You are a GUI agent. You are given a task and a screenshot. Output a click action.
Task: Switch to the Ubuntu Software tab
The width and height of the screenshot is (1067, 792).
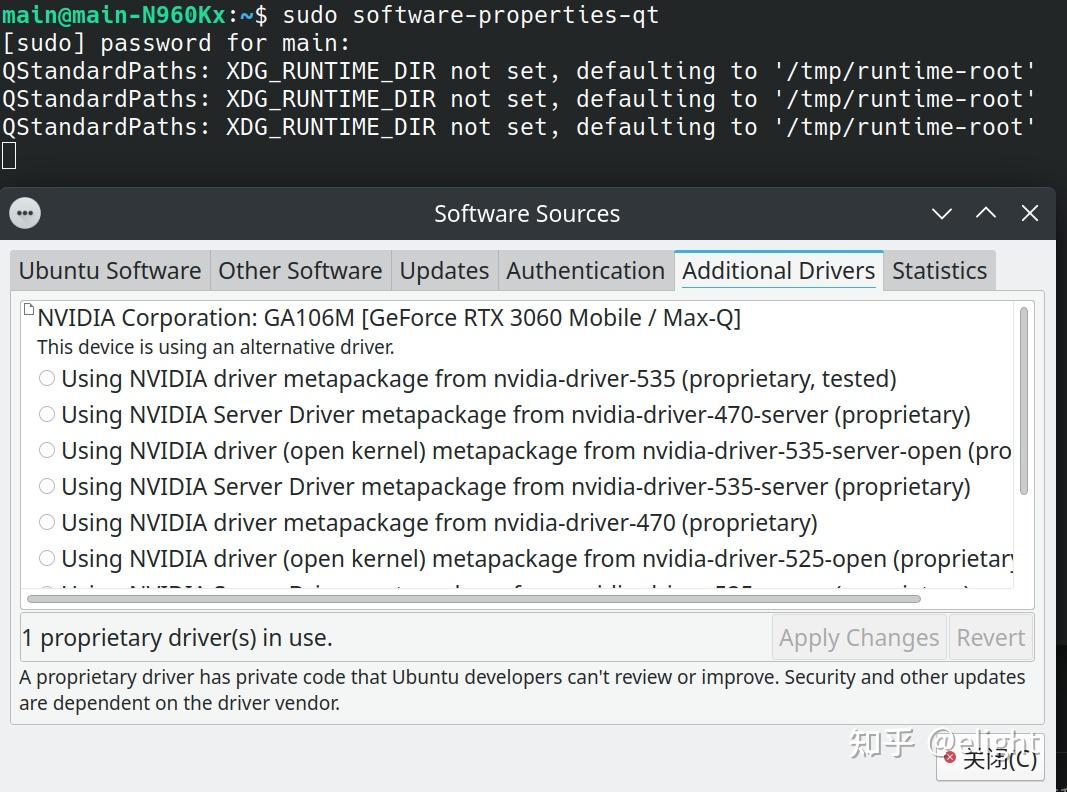click(x=110, y=271)
